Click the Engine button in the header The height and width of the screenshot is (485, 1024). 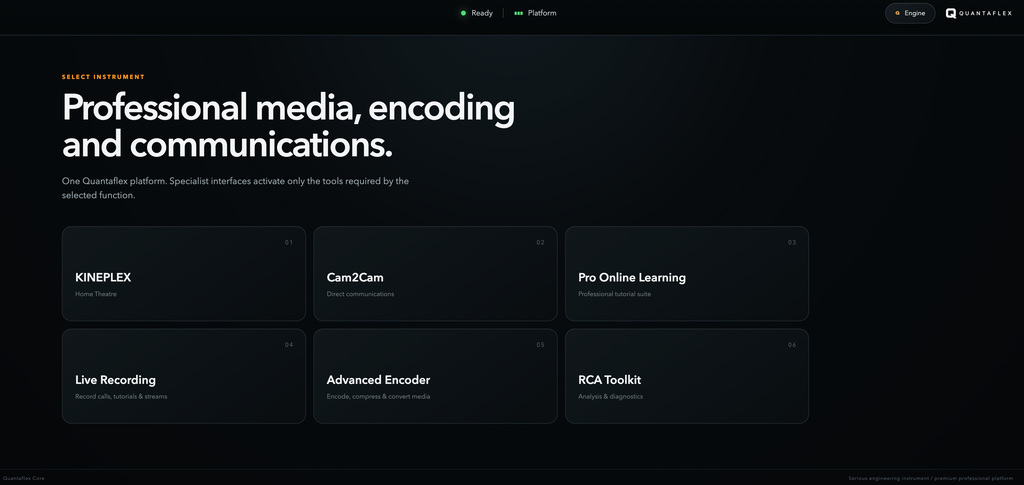tap(910, 13)
